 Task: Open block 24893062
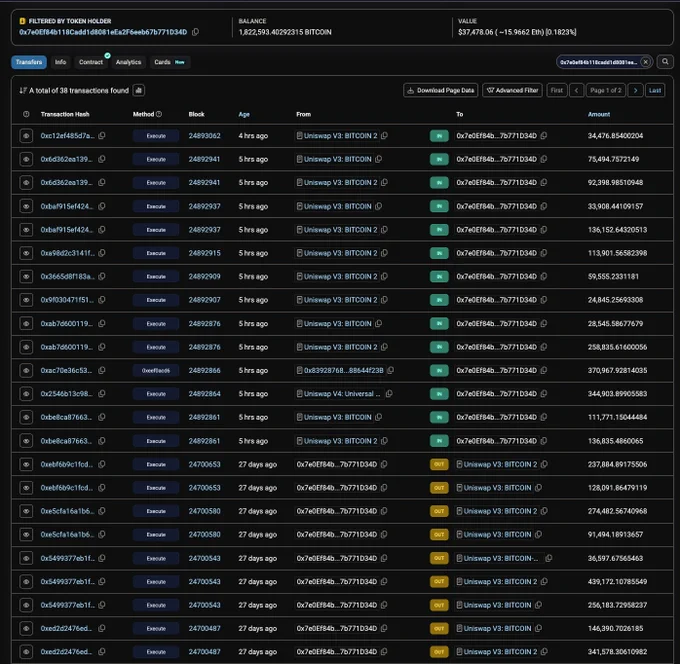[x=204, y=136]
